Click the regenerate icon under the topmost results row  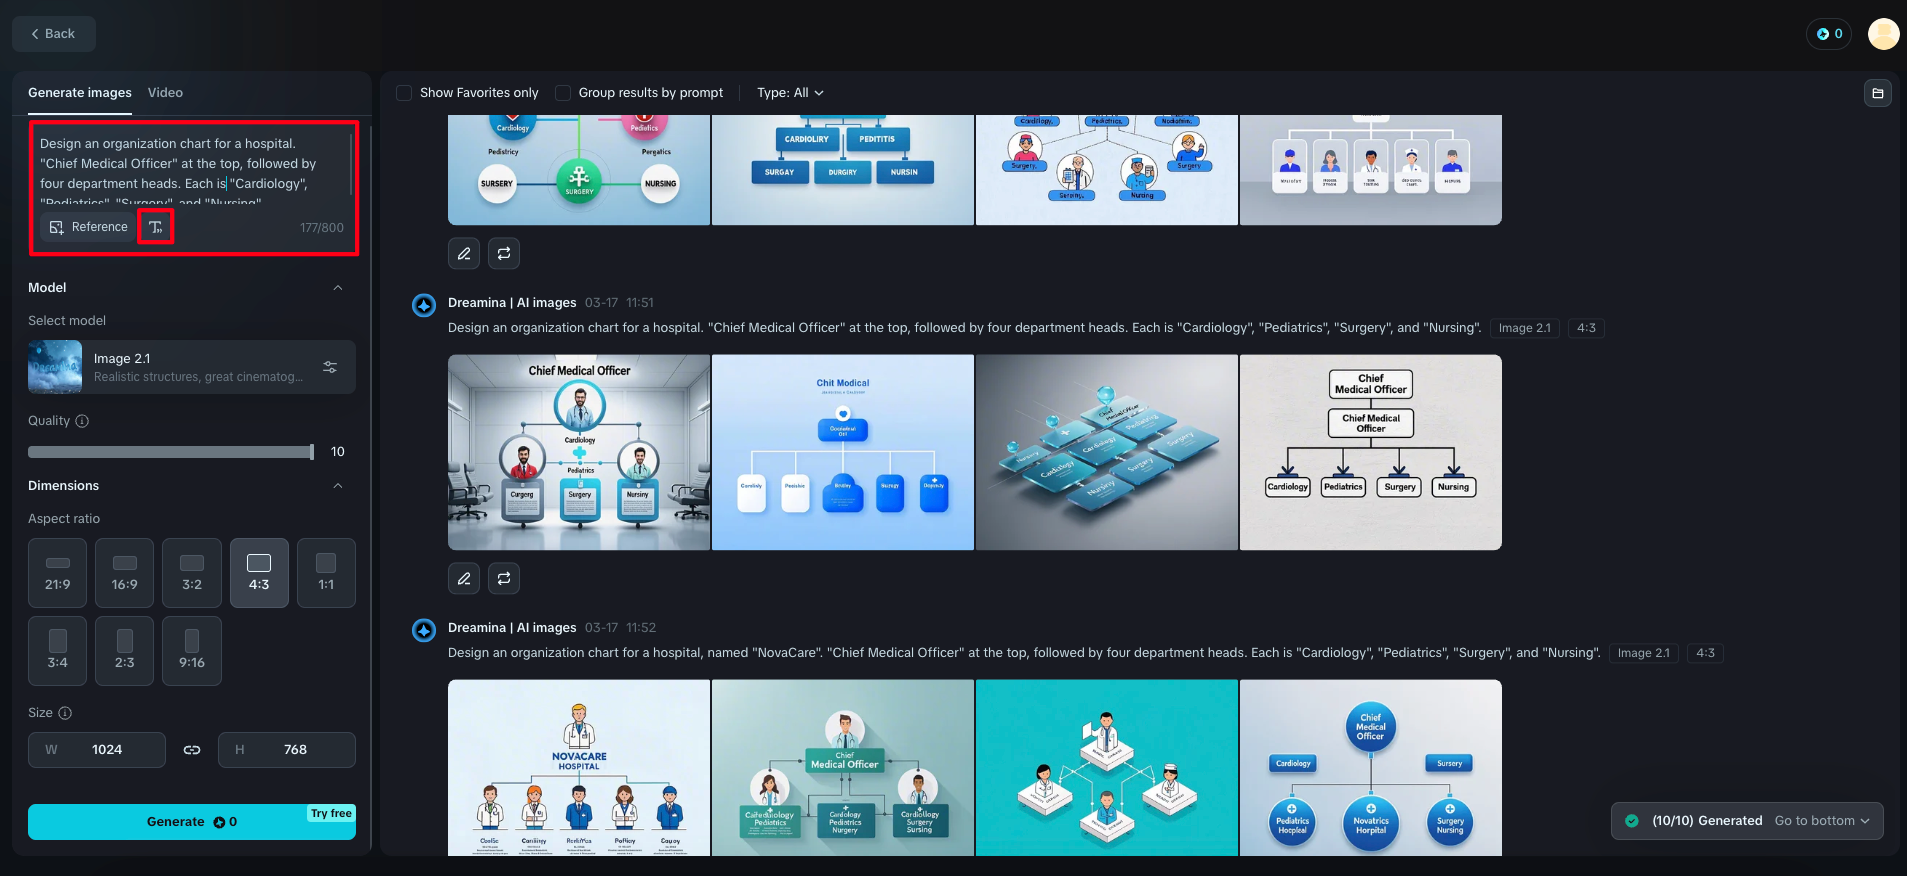504,254
